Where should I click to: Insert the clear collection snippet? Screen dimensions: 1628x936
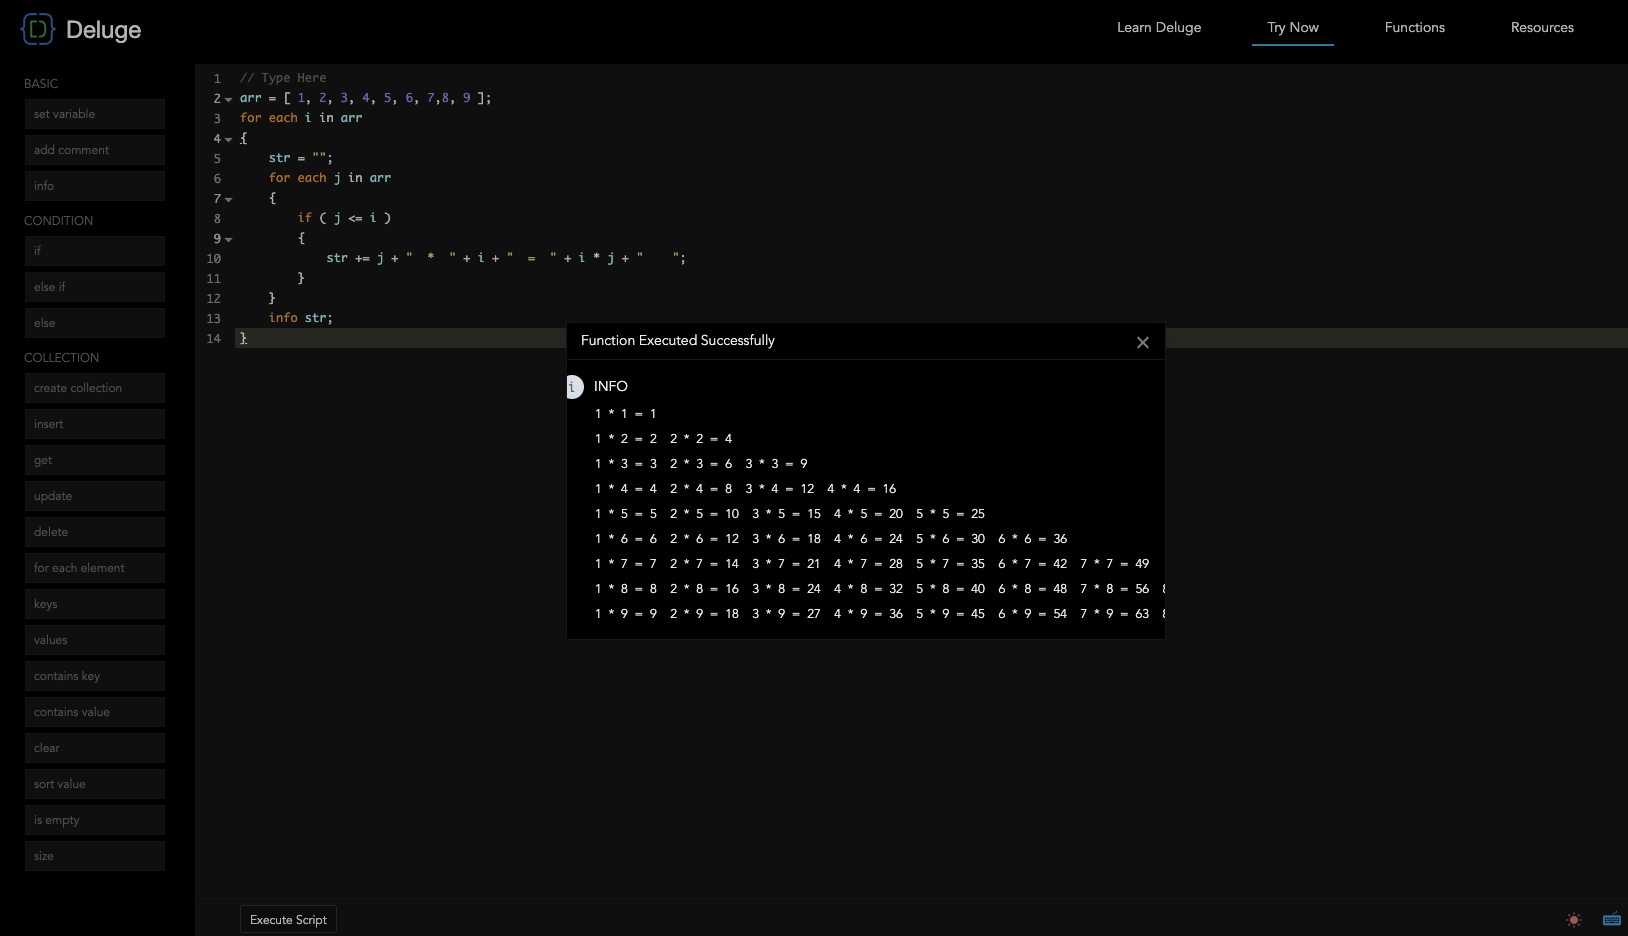click(95, 748)
